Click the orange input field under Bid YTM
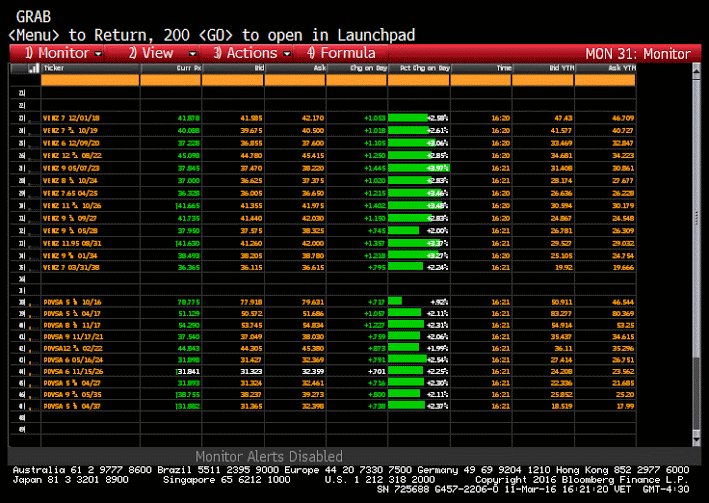709x503 pixels. pyautogui.click(x=543, y=80)
